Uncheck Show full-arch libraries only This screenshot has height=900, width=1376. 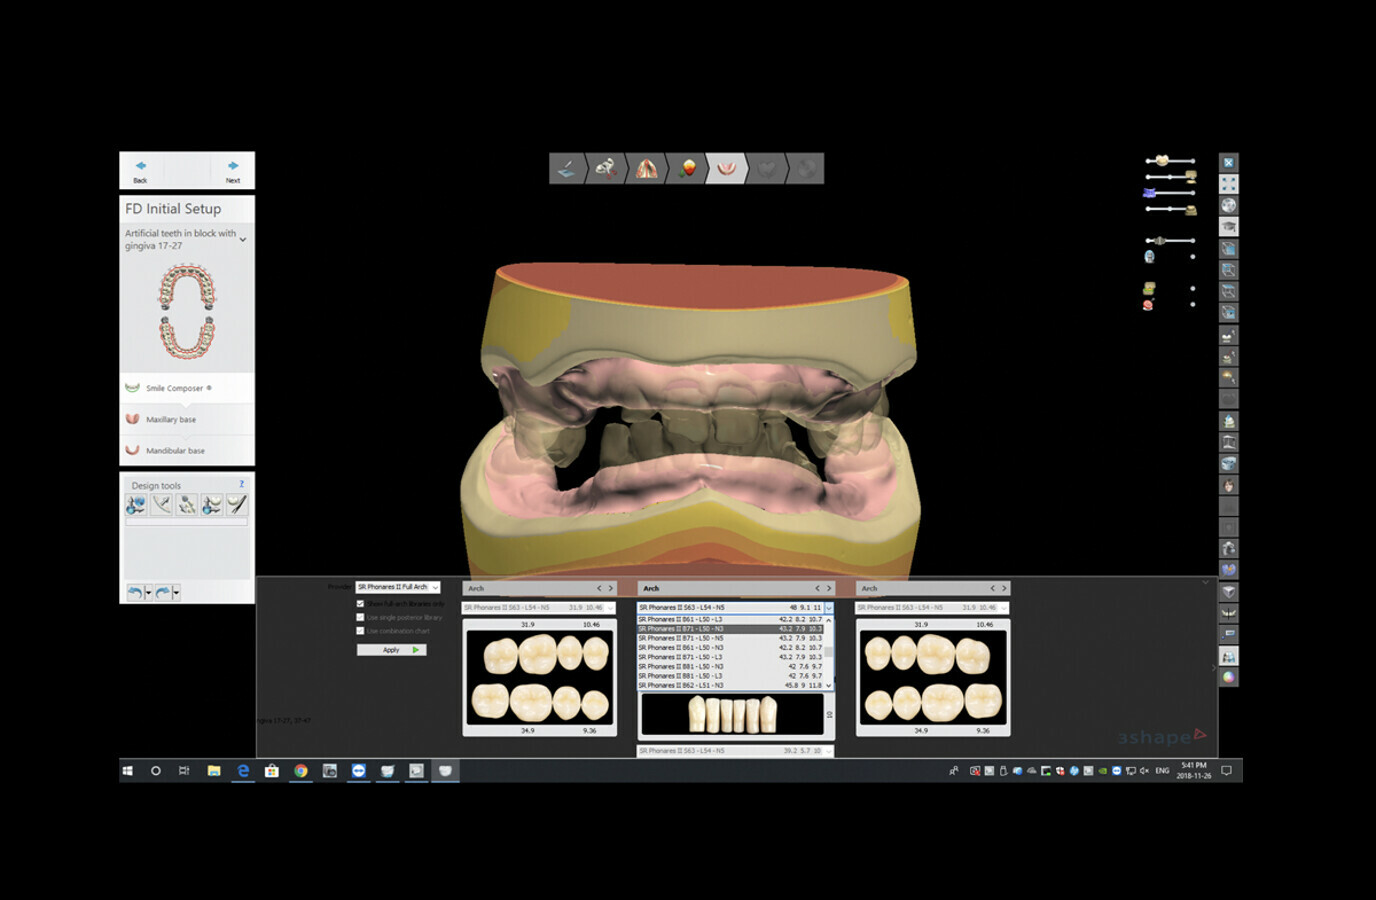click(360, 603)
